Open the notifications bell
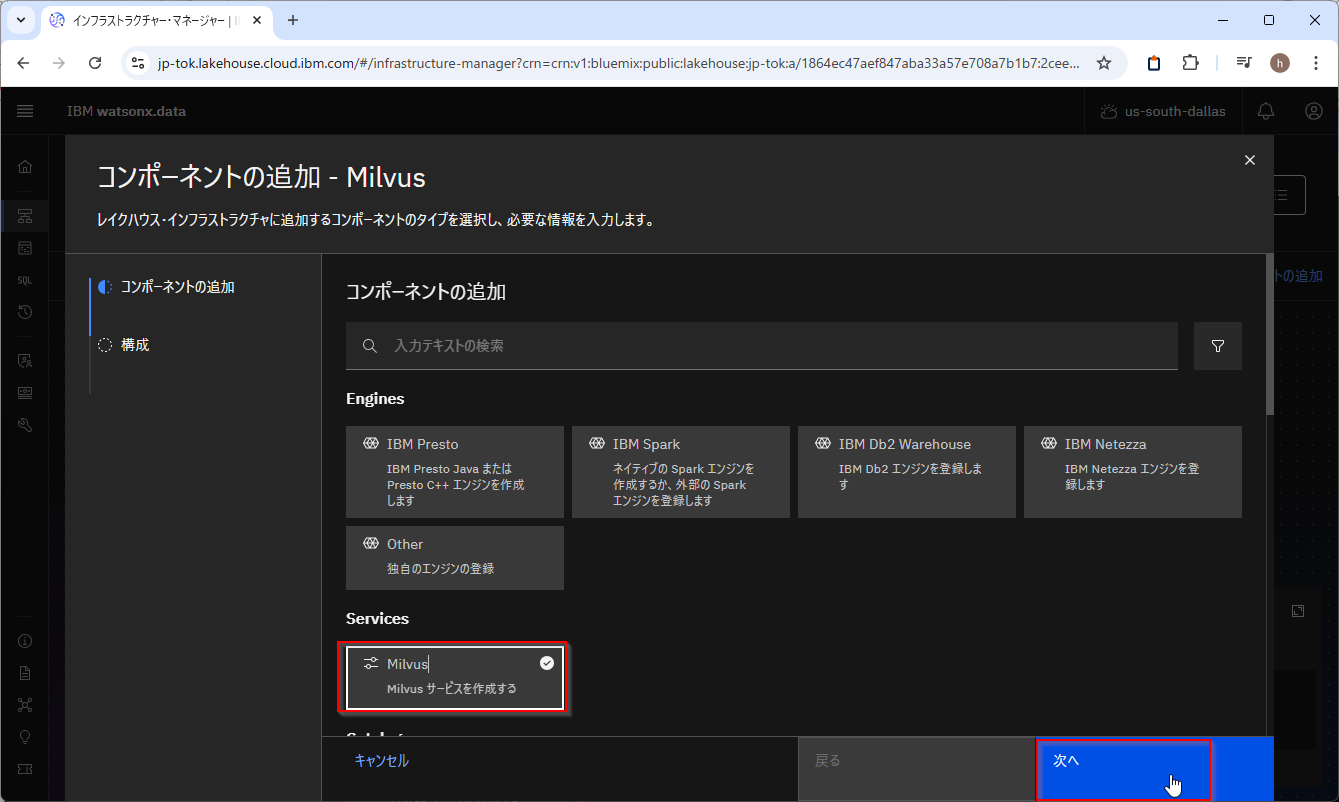 (1266, 111)
